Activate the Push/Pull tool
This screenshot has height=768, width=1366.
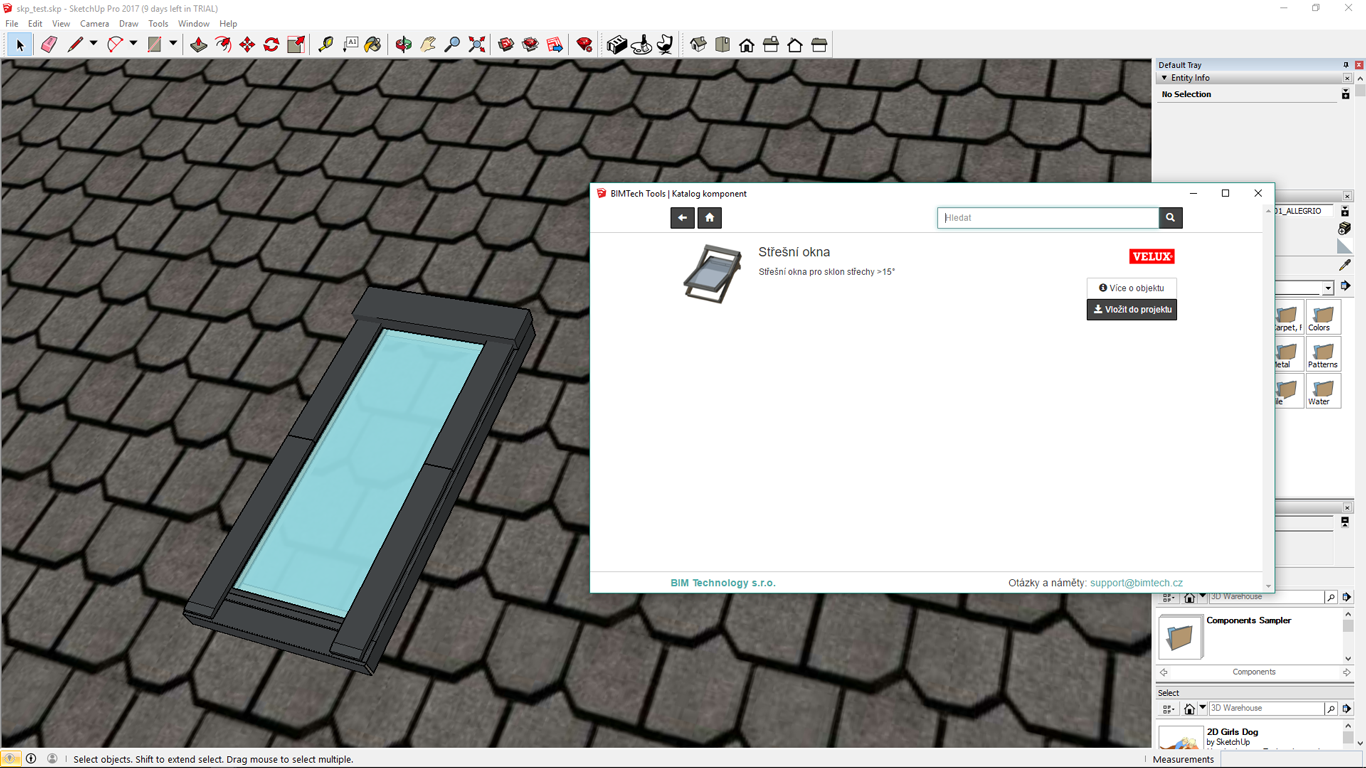[x=198, y=45]
